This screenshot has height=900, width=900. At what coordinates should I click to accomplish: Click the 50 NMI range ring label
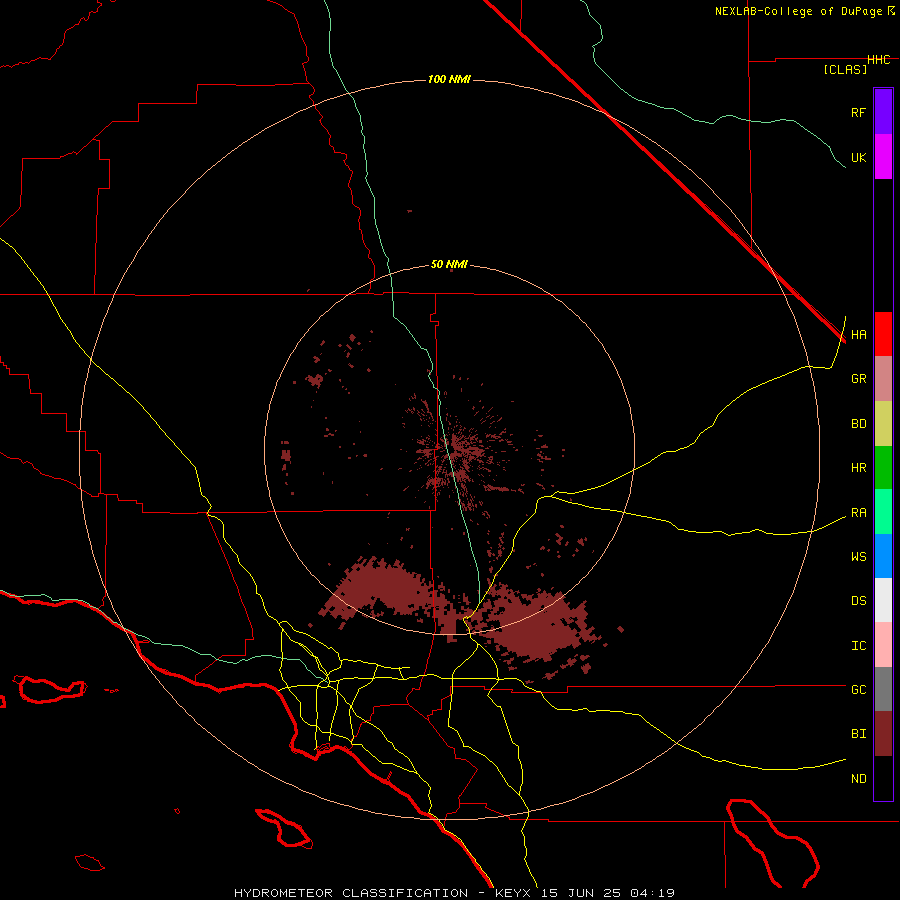(449, 265)
